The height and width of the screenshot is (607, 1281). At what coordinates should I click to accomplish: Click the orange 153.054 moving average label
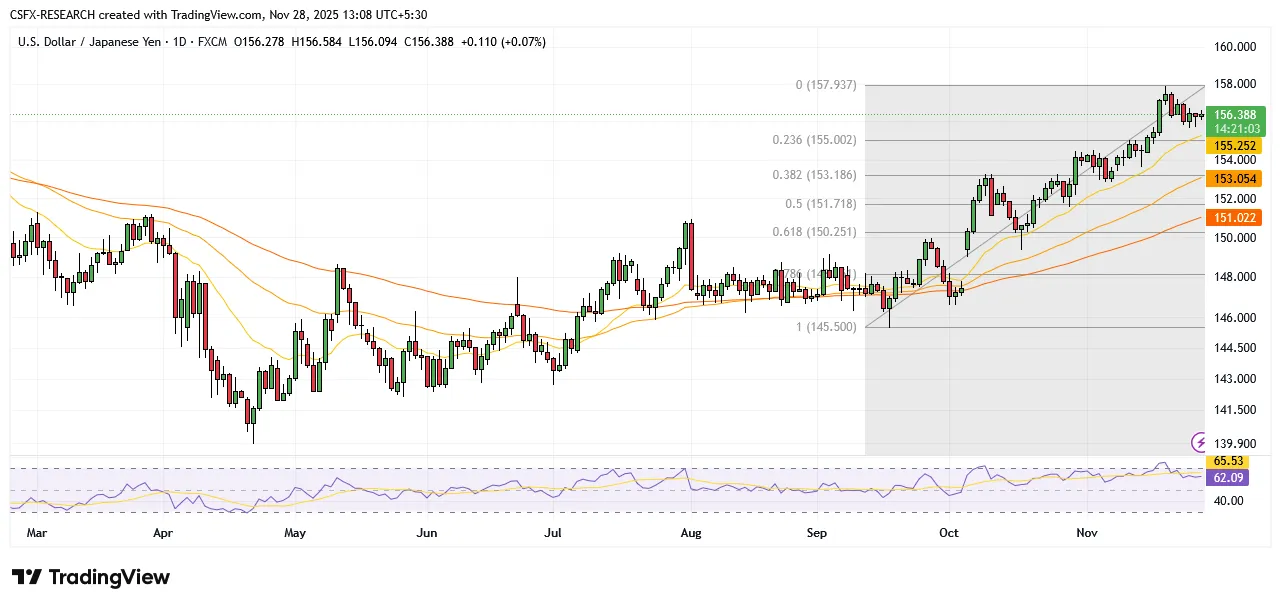click(x=1236, y=178)
